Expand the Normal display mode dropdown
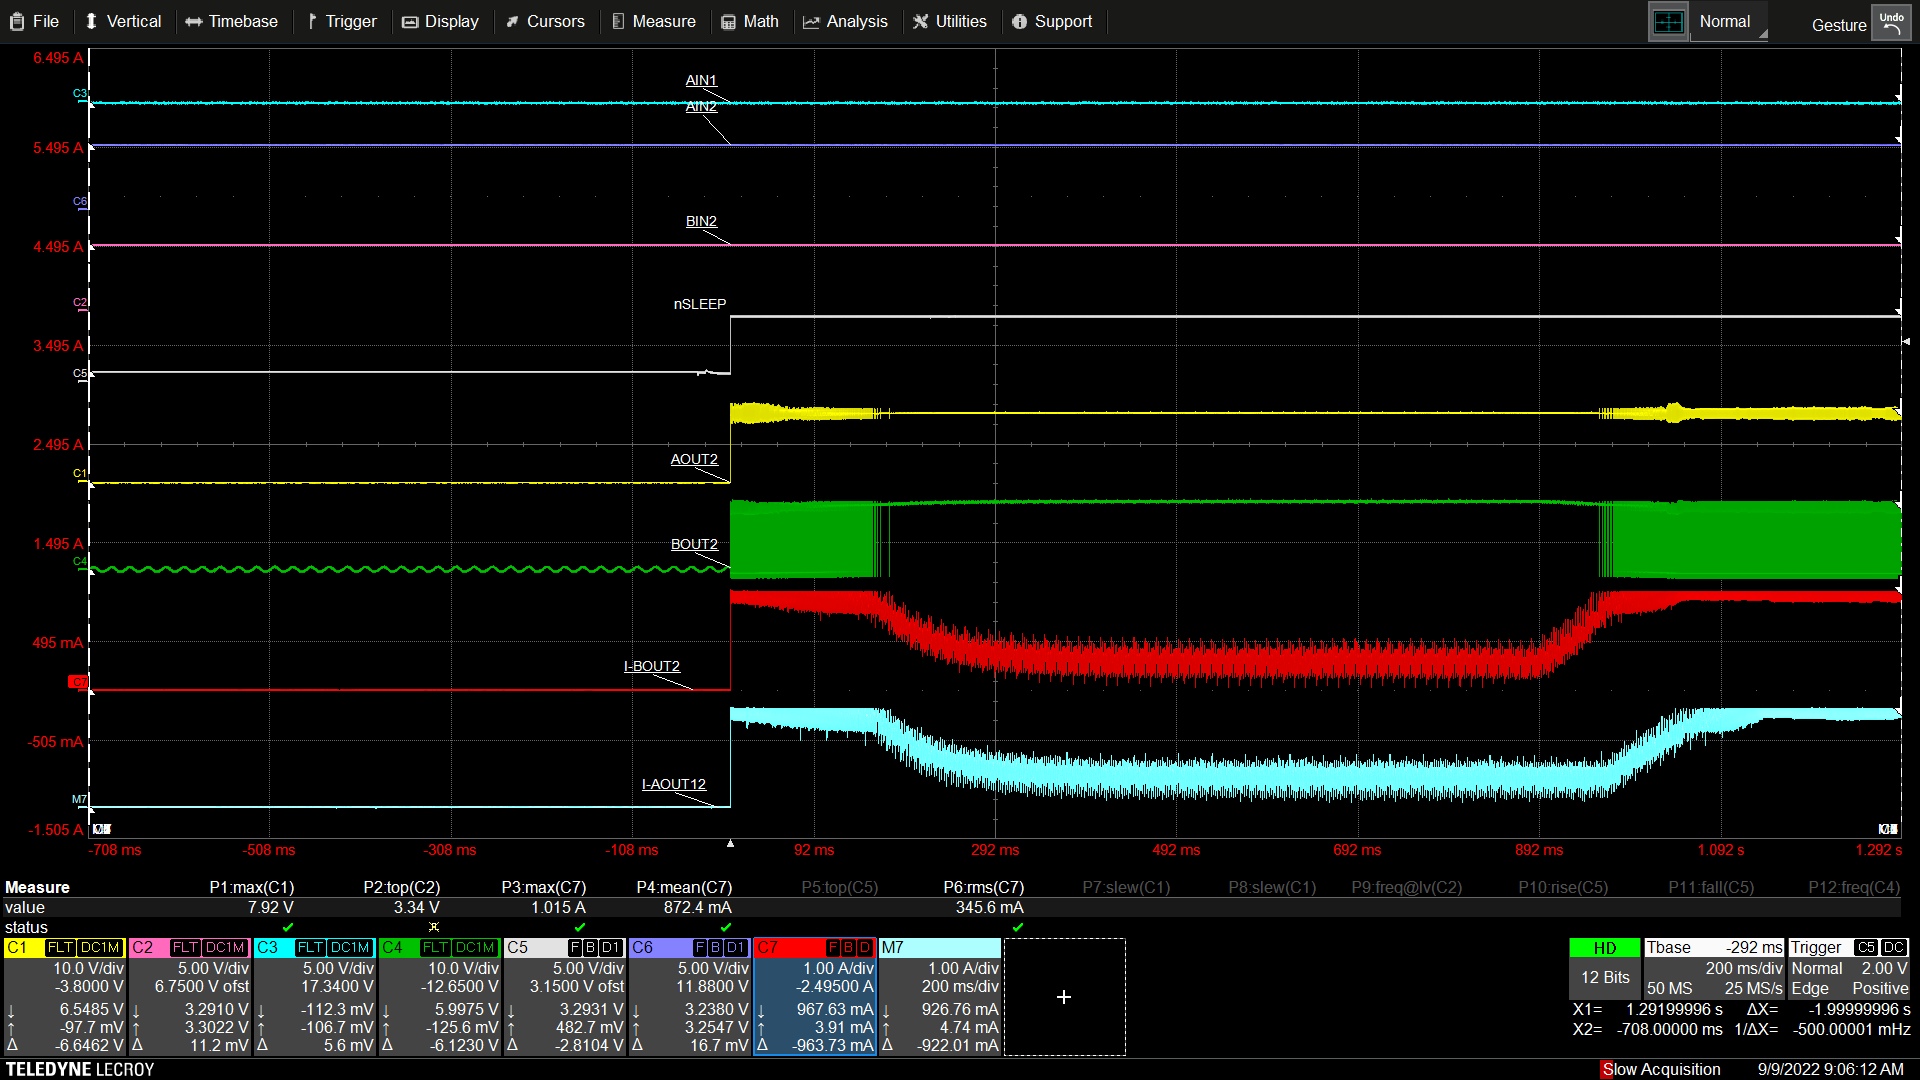 [x=1730, y=22]
